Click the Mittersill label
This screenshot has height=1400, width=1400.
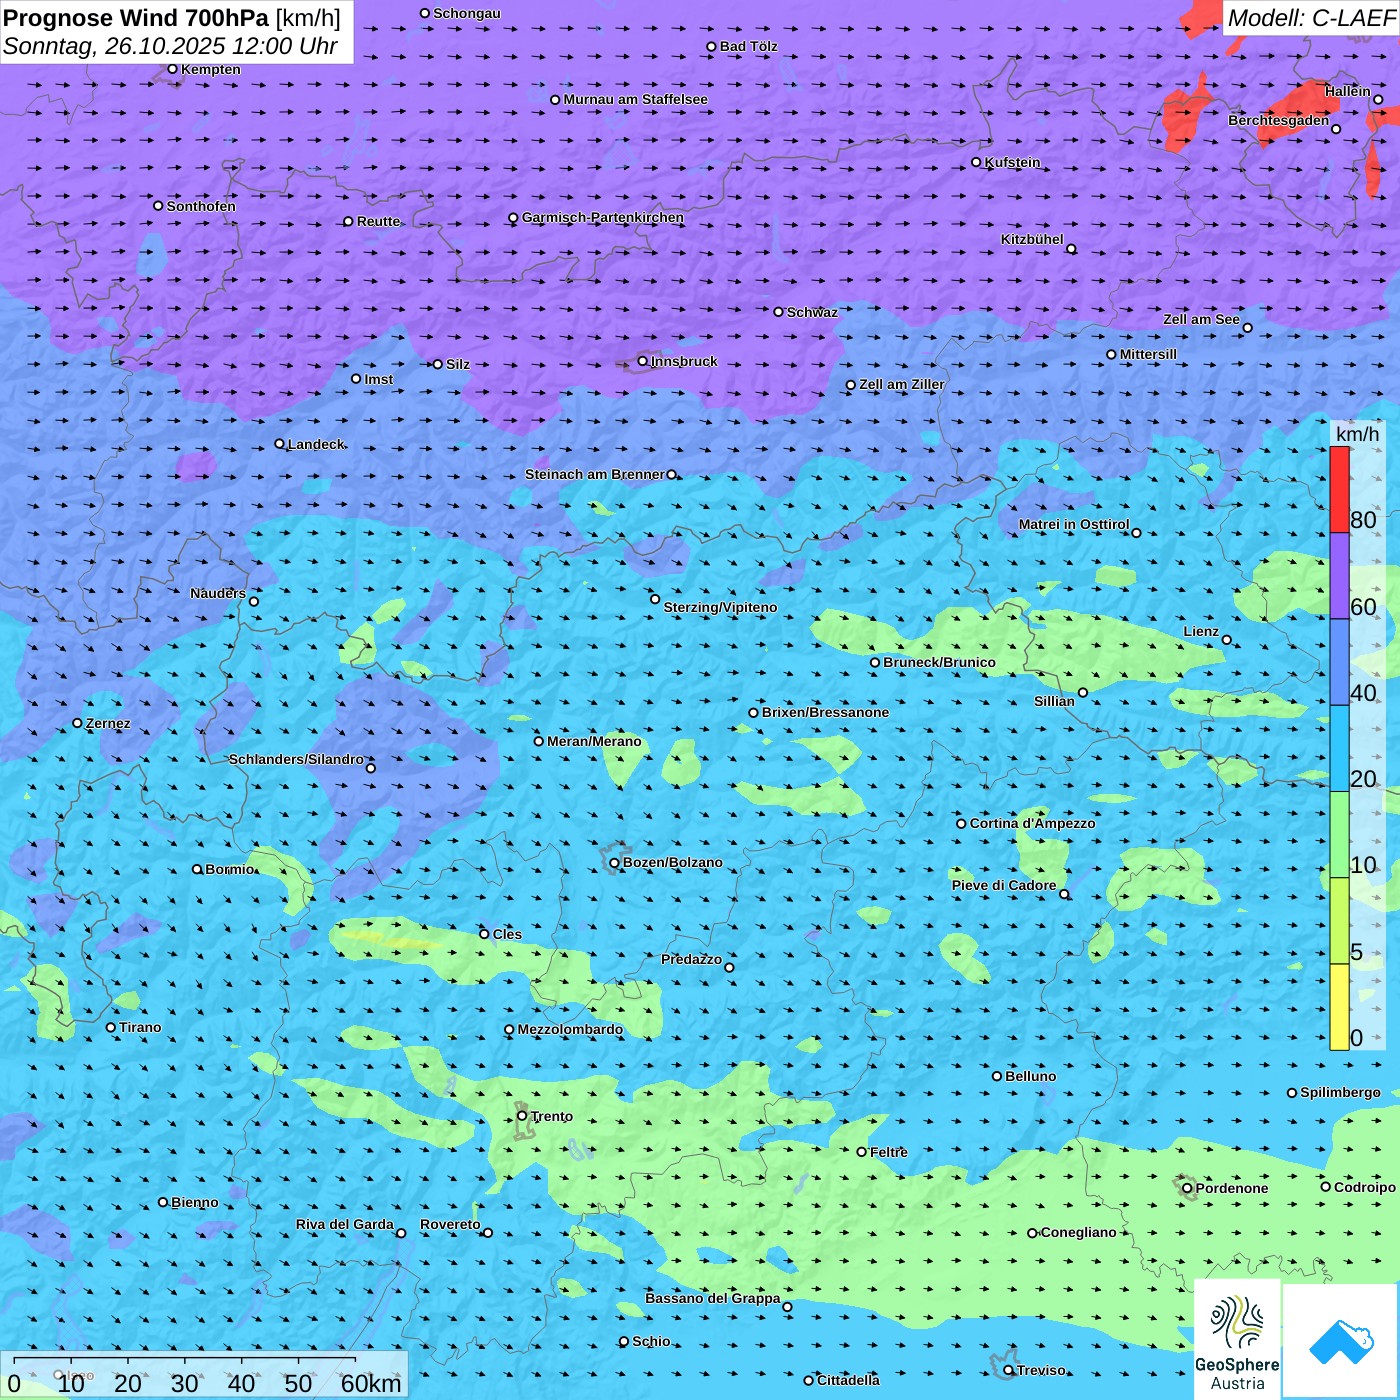[1148, 354]
